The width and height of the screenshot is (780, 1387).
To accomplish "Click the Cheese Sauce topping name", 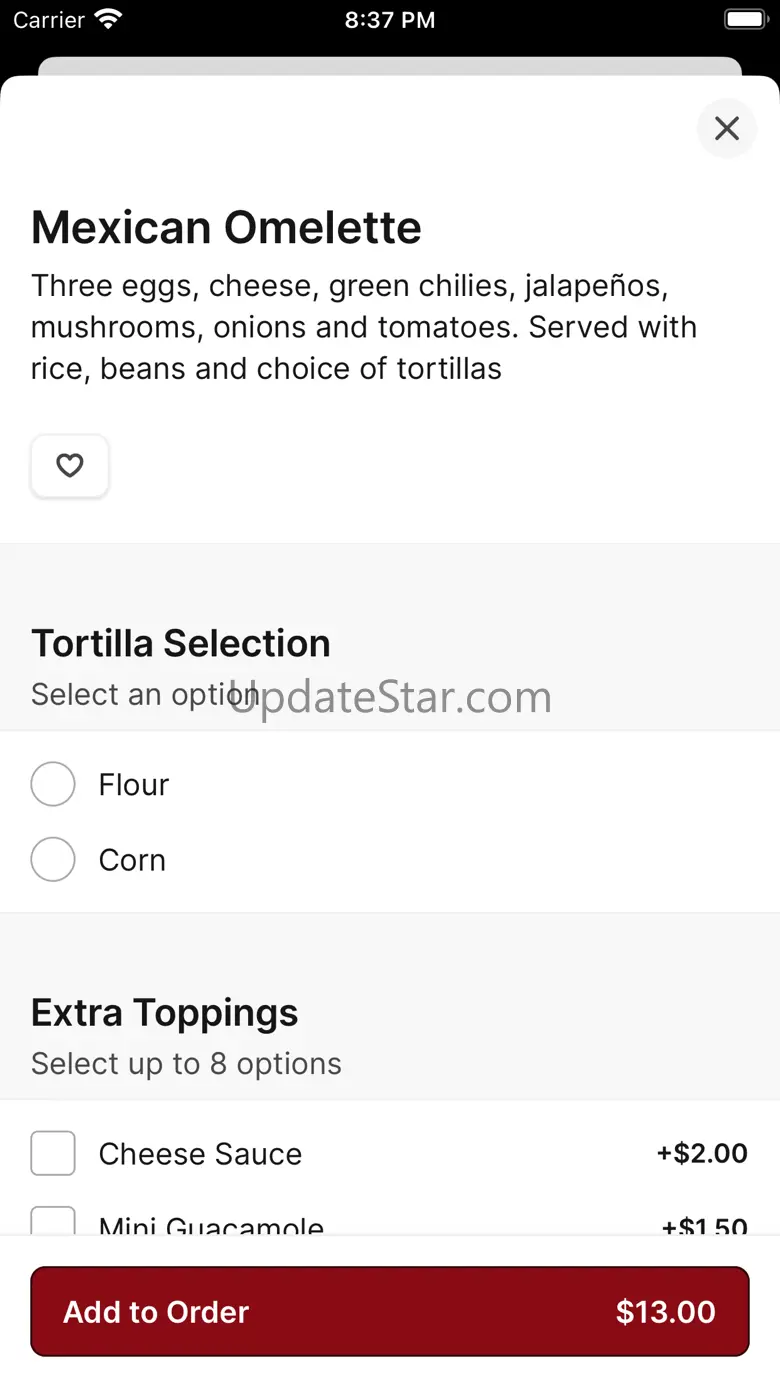I will [x=200, y=1154].
